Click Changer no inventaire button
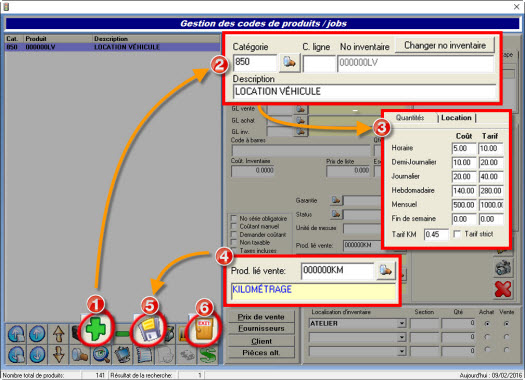Viewport: 525px width, 380px height. (x=445, y=45)
